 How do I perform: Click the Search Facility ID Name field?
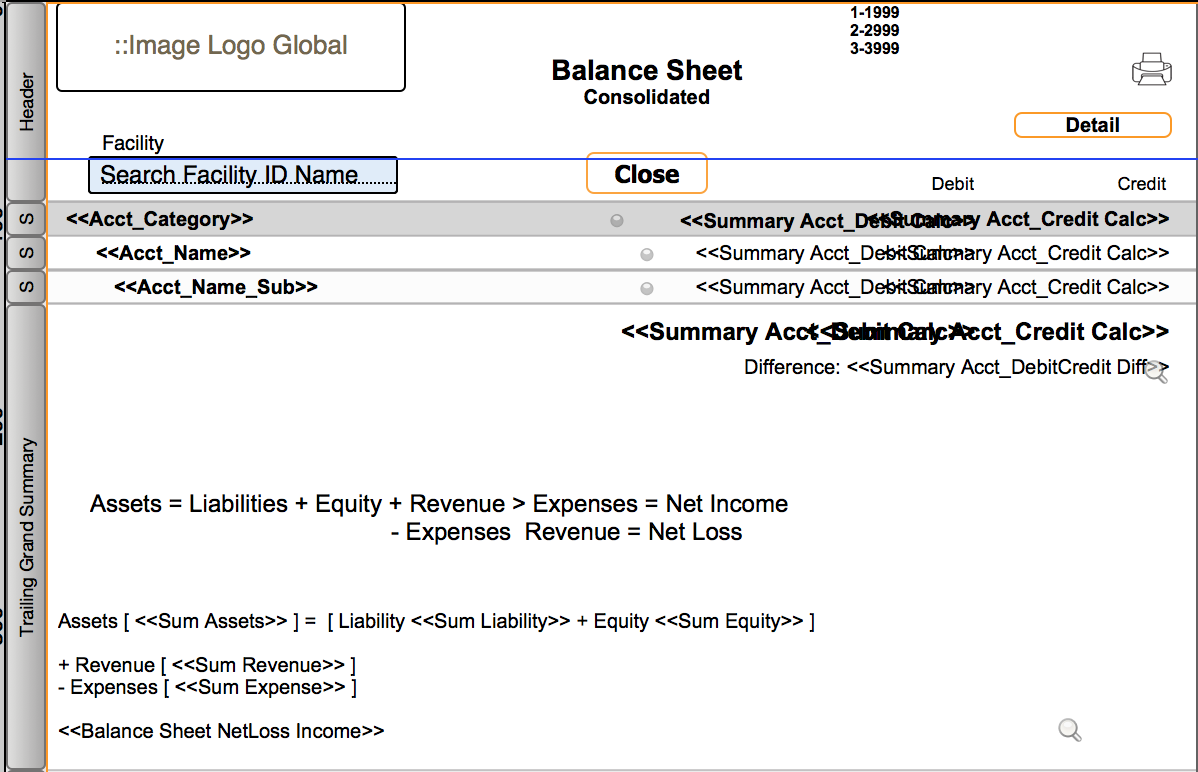coord(243,175)
